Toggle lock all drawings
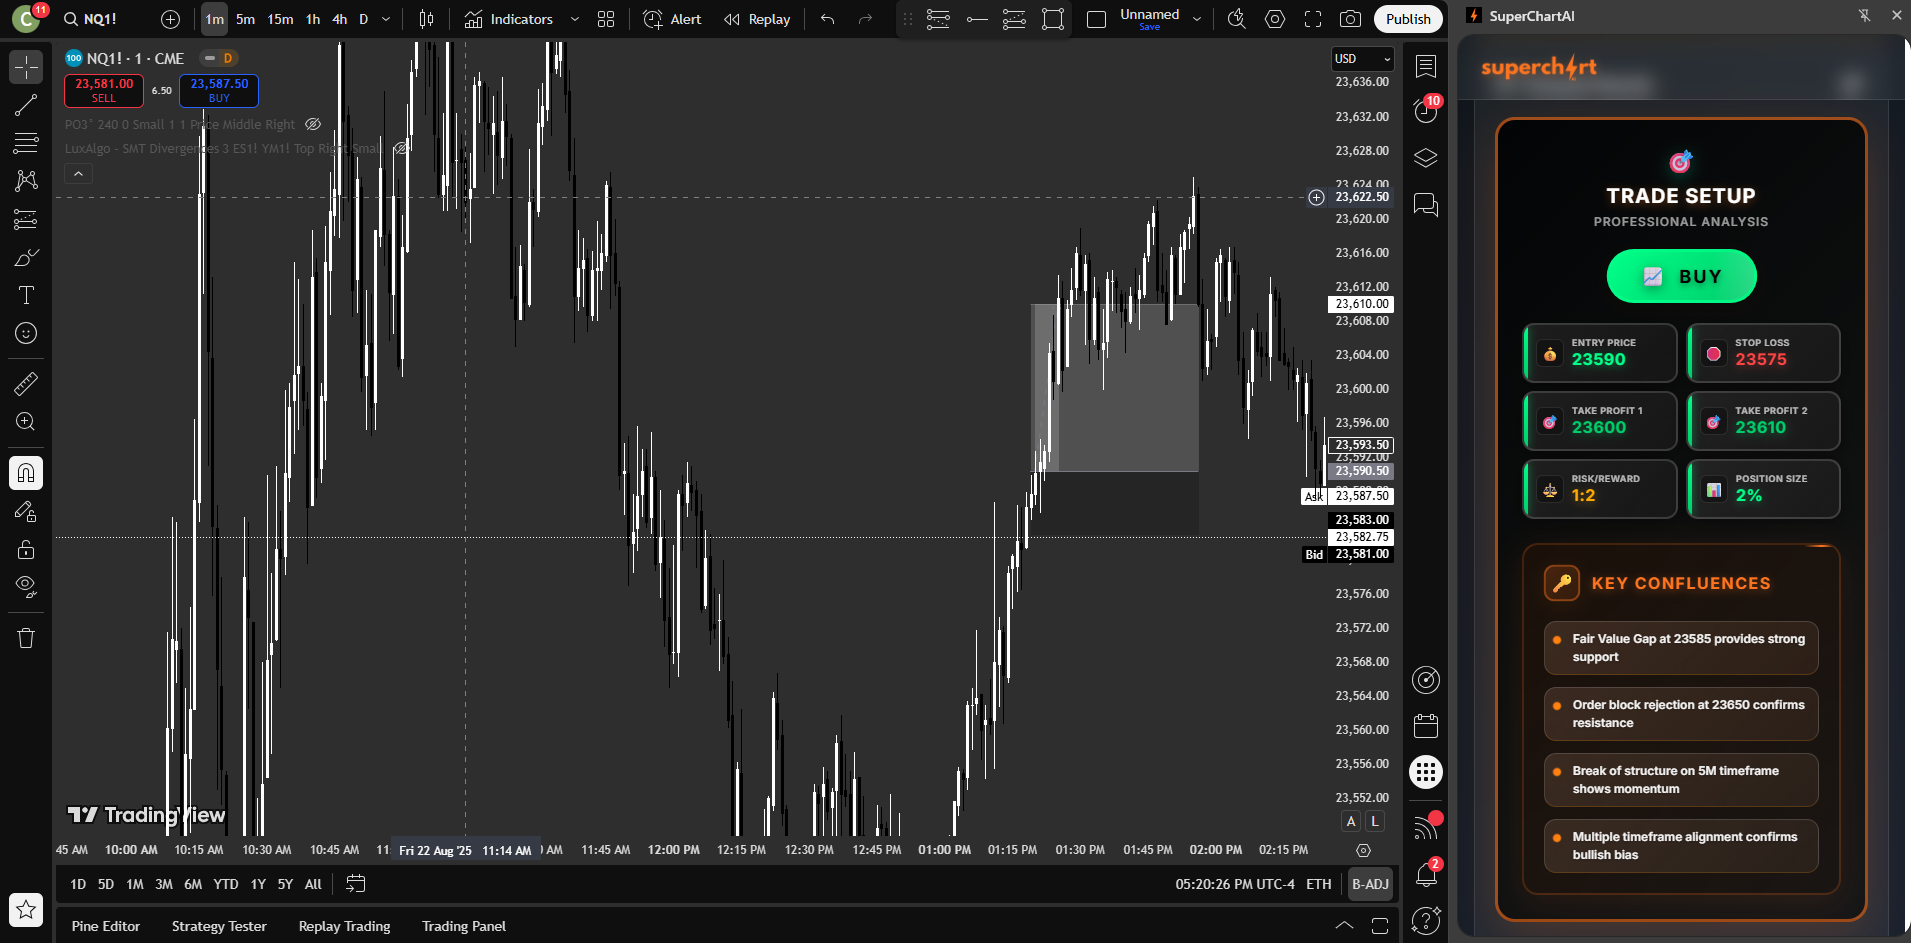This screenshot has width=1911, height=943. tap(26, 549)
